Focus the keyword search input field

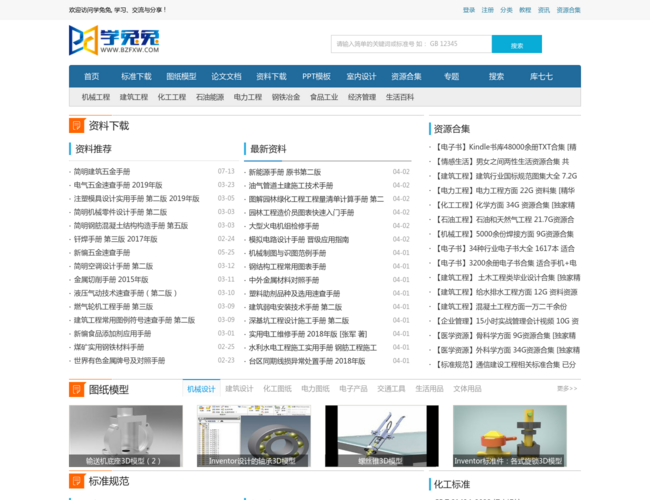(410, 44)
